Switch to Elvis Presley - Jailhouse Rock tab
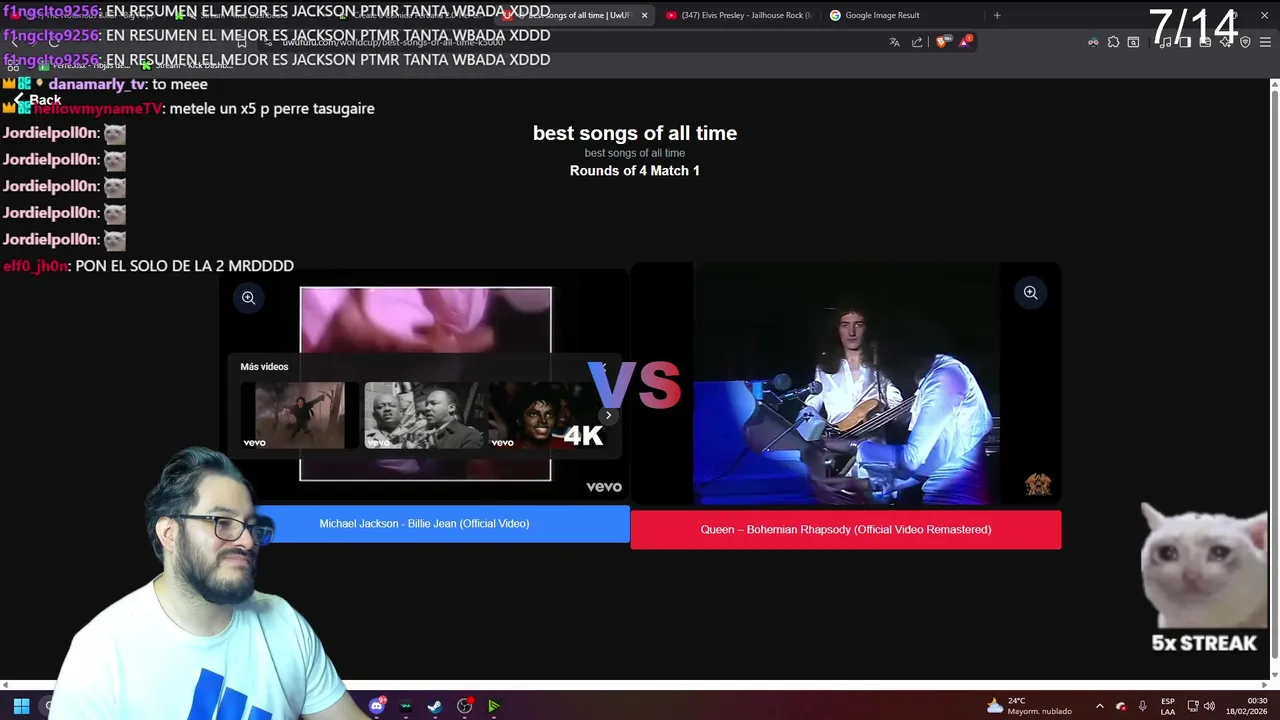Image resolution: width=1280 pixels, height=720 pixels. click(738, 15)
